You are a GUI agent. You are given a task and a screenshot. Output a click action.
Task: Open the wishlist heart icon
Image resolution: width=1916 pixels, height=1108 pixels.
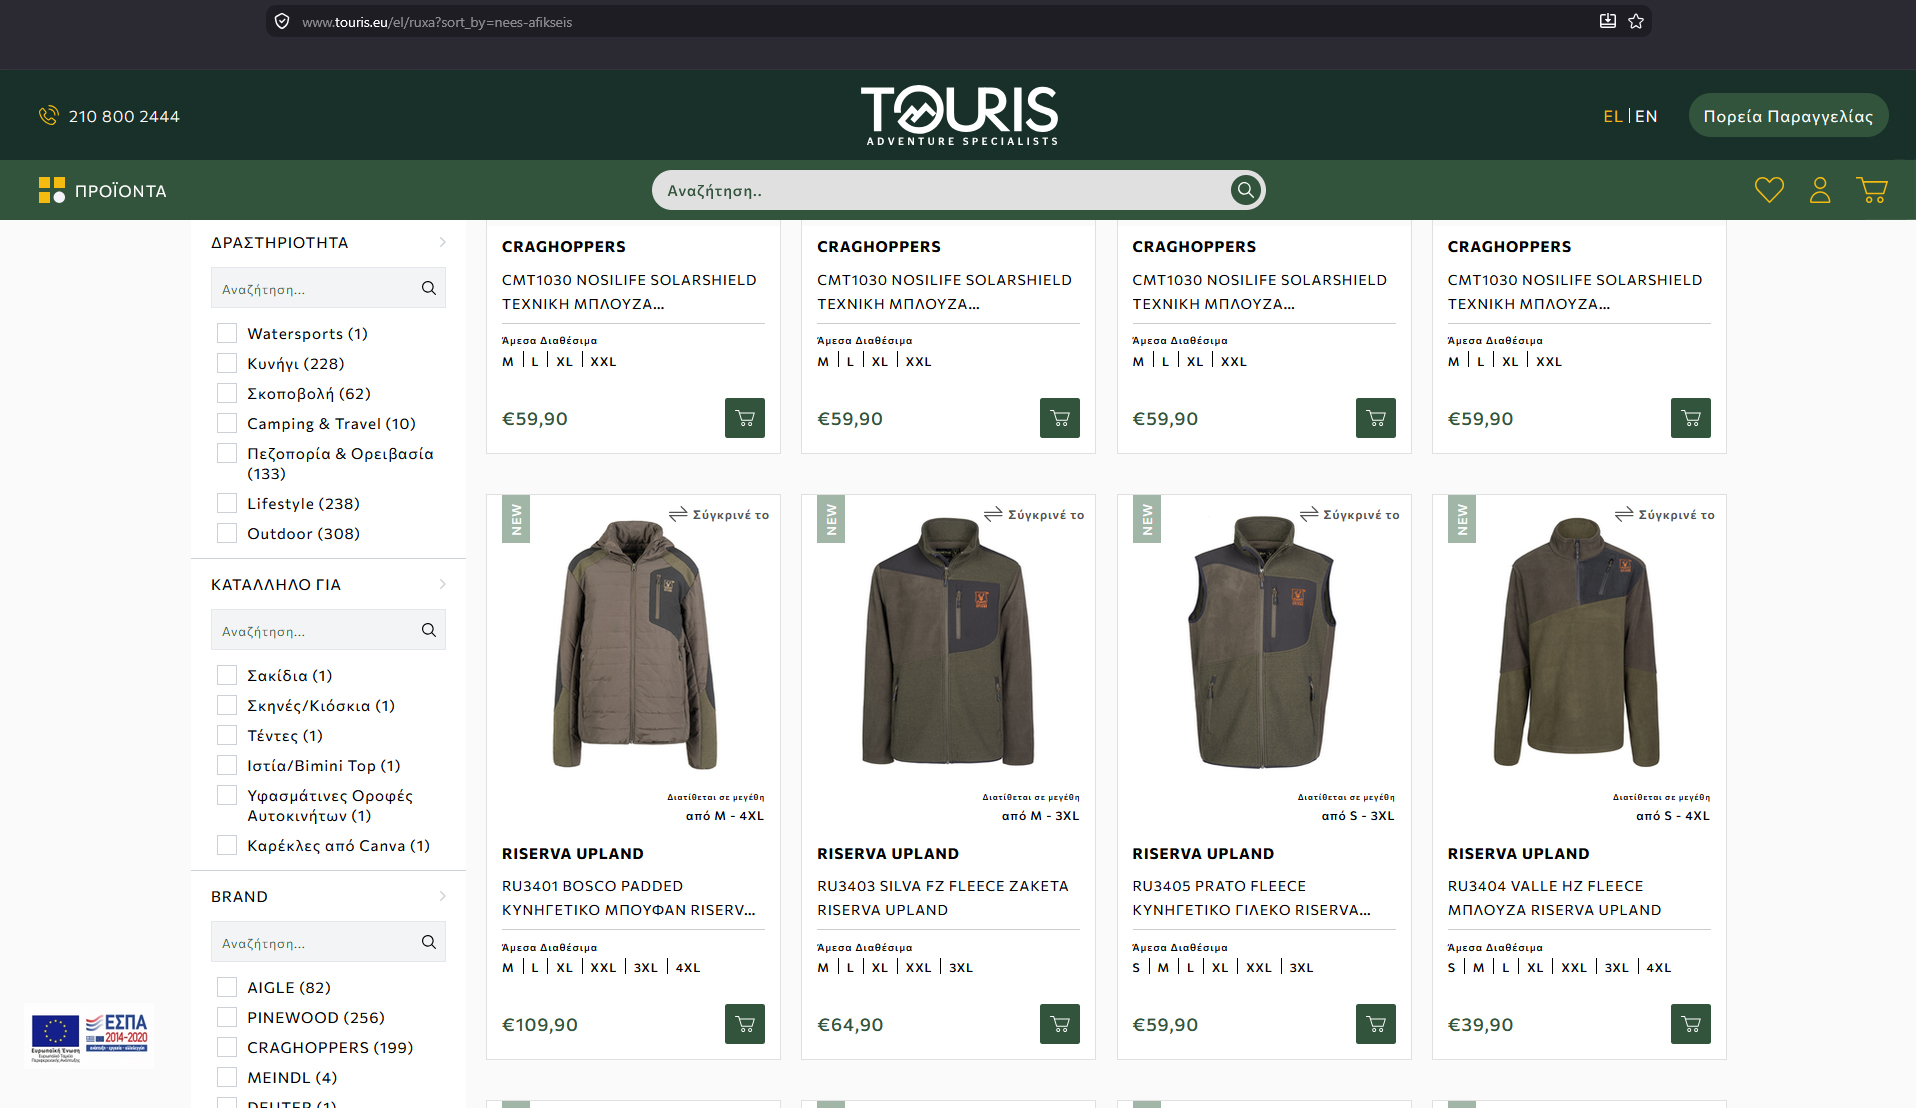pos(1769,190)
